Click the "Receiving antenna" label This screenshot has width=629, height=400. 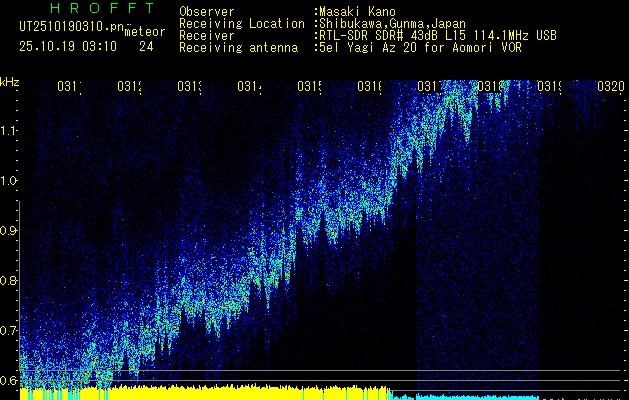pyautogui.click(x=238, y=48)
